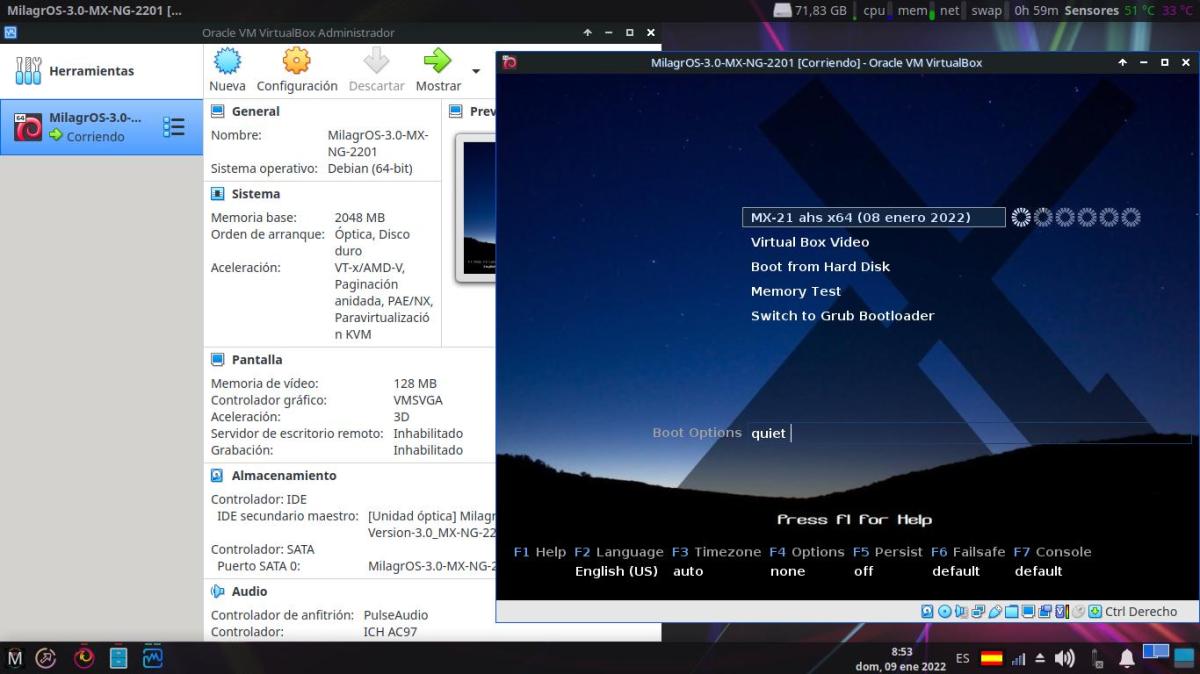
Task: Expand the dropdown arrow next to Mostrar
Action: 476,71
